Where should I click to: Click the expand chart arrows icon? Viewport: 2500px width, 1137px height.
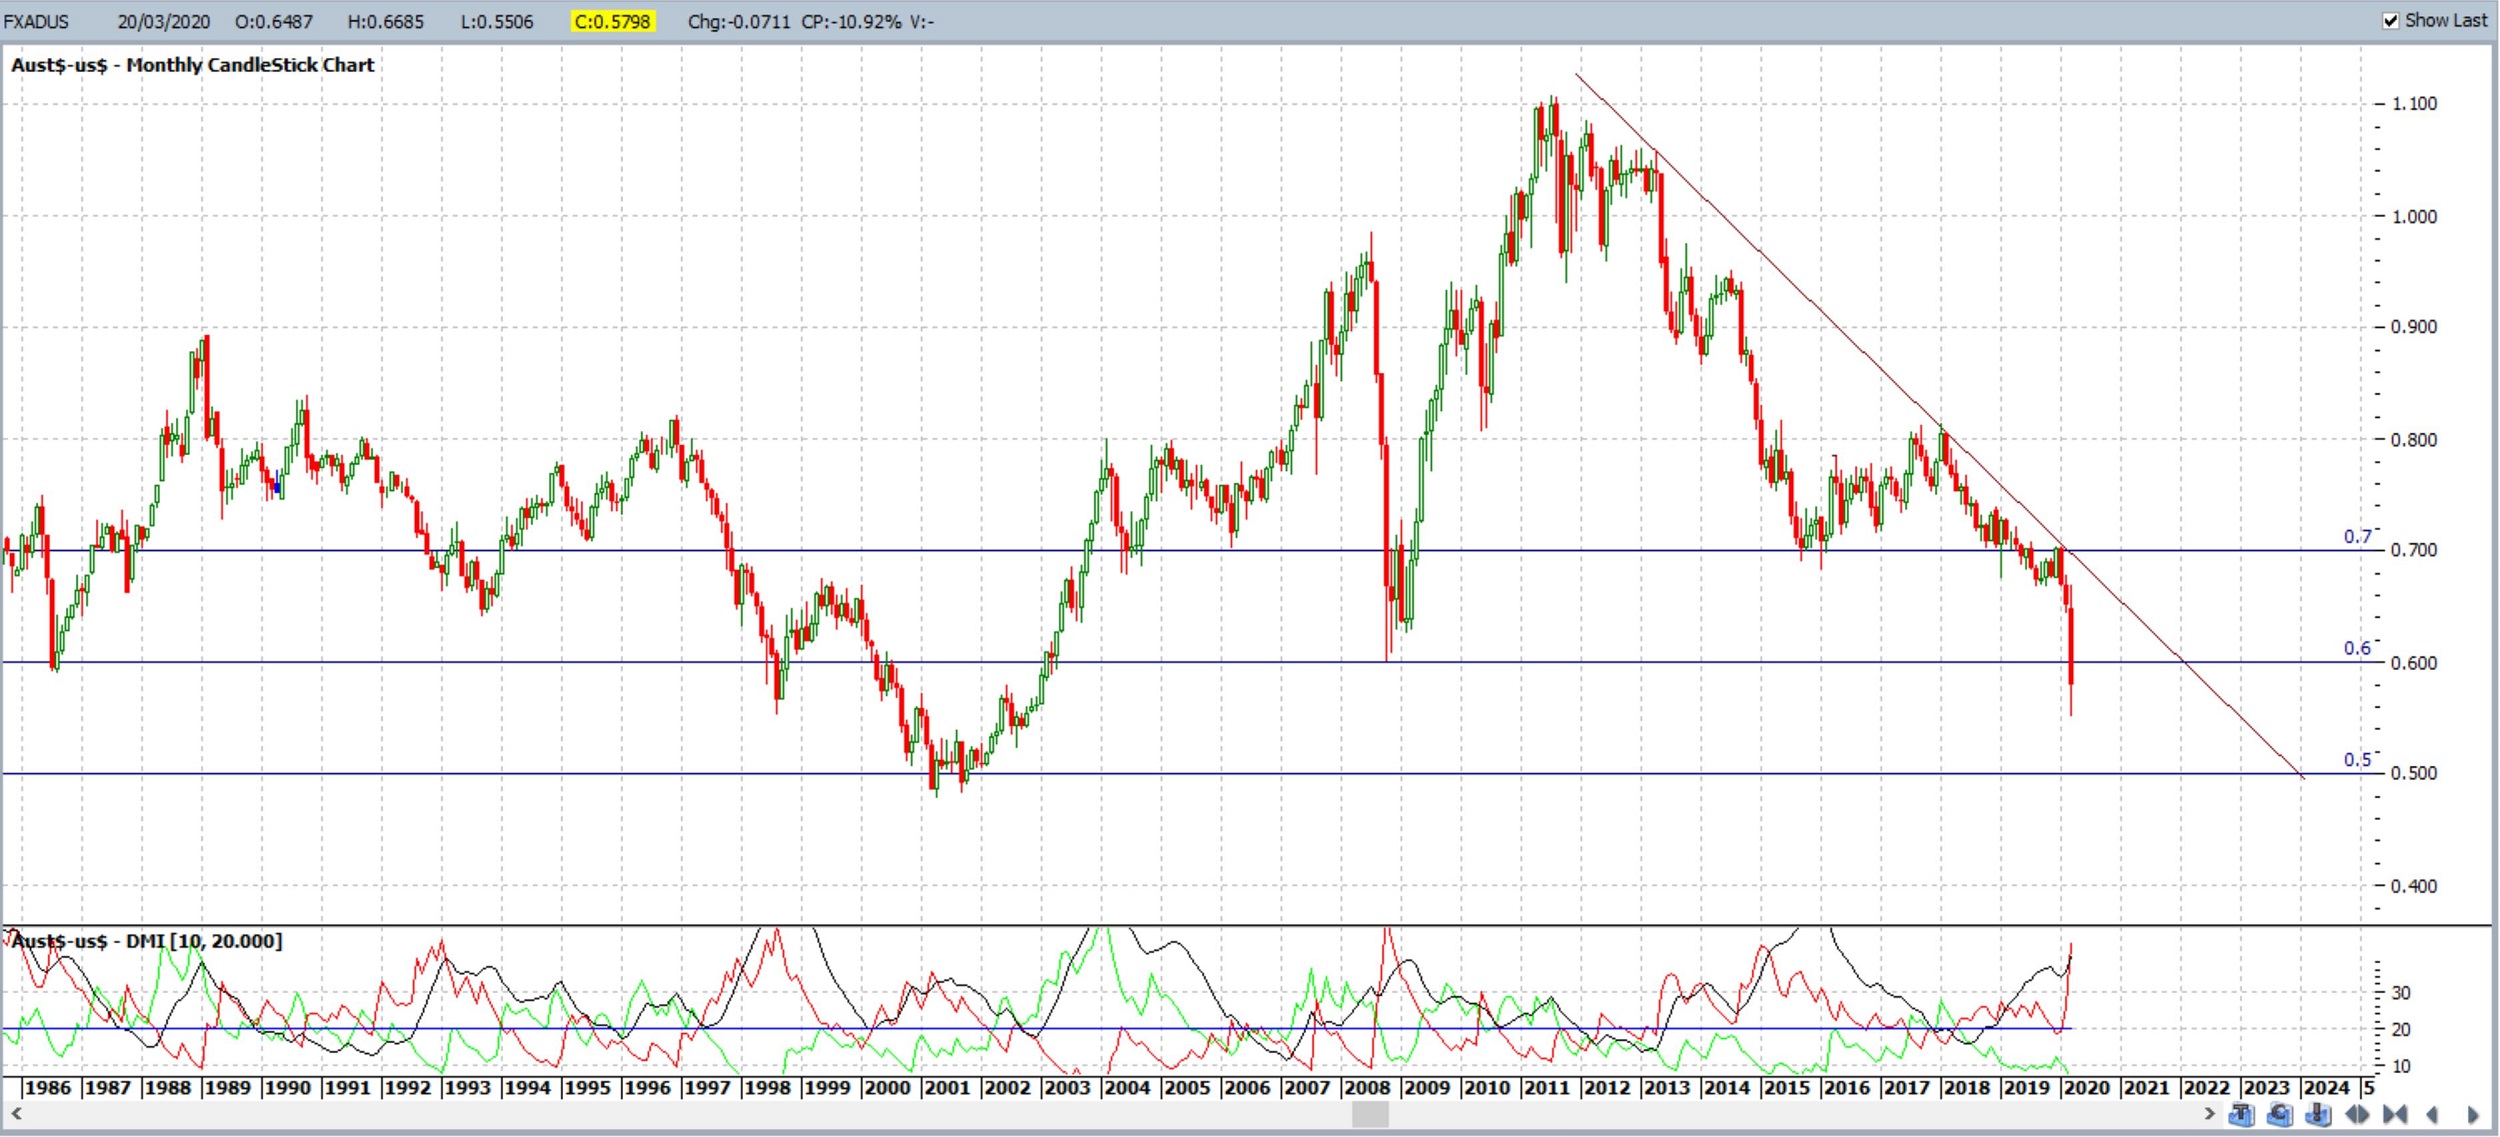pos(2357,1114)
